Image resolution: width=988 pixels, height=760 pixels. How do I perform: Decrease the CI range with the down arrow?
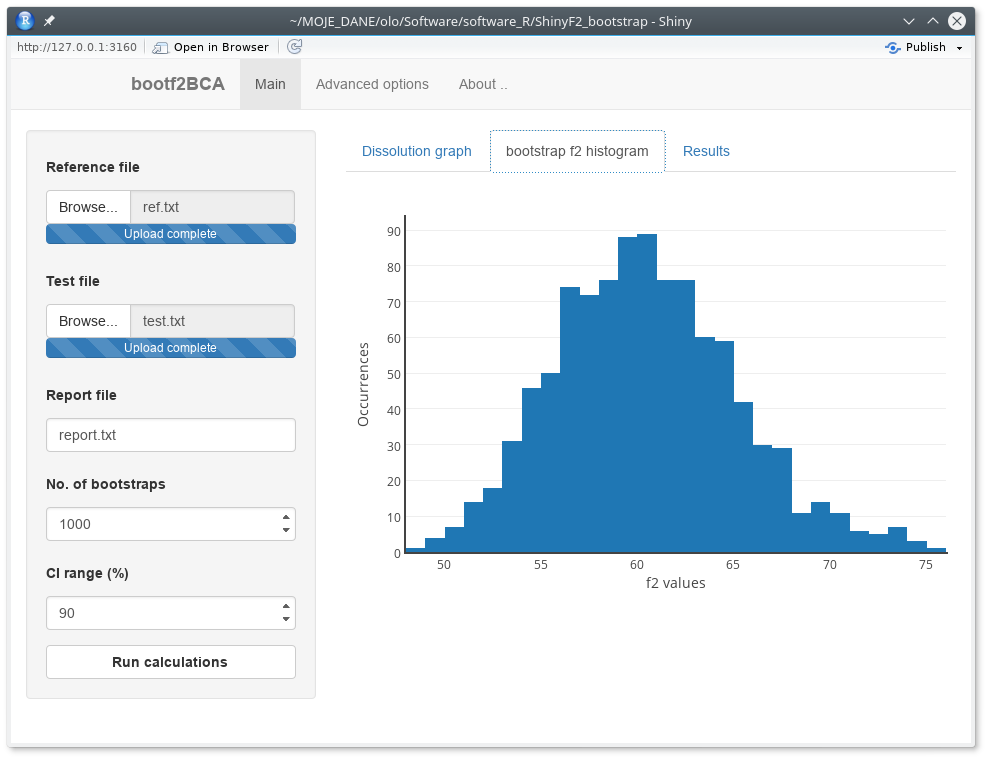286,619
